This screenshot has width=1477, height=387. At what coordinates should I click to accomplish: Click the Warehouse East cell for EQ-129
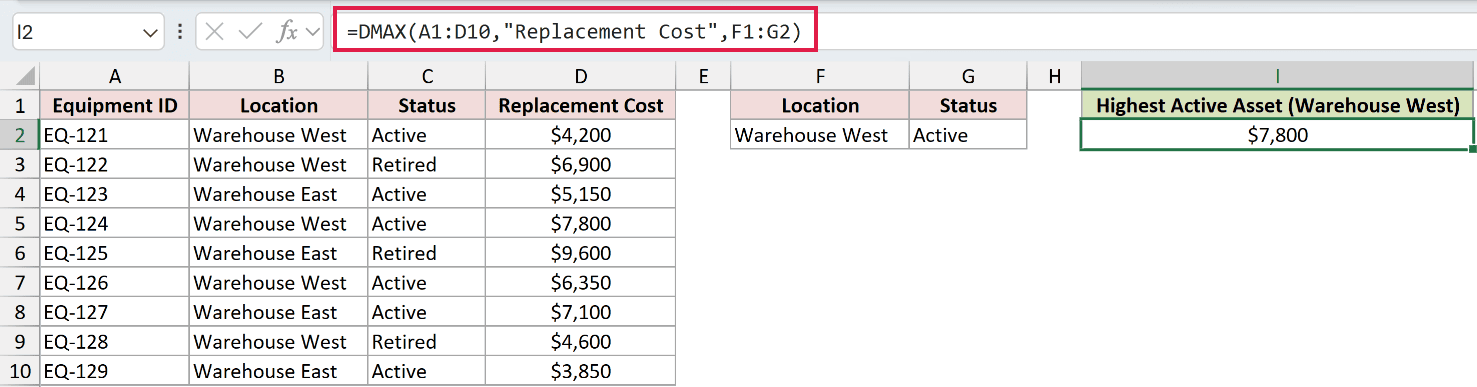[x=279, y=371]
